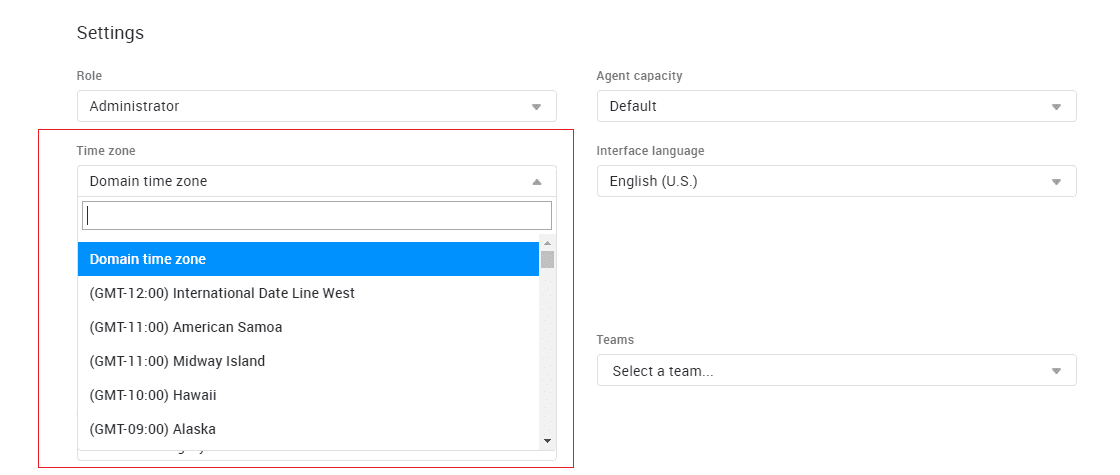Click the Time zone field's selected value
The width and height of the screenshot is (1120, 475).
click(x=149, y=181)
